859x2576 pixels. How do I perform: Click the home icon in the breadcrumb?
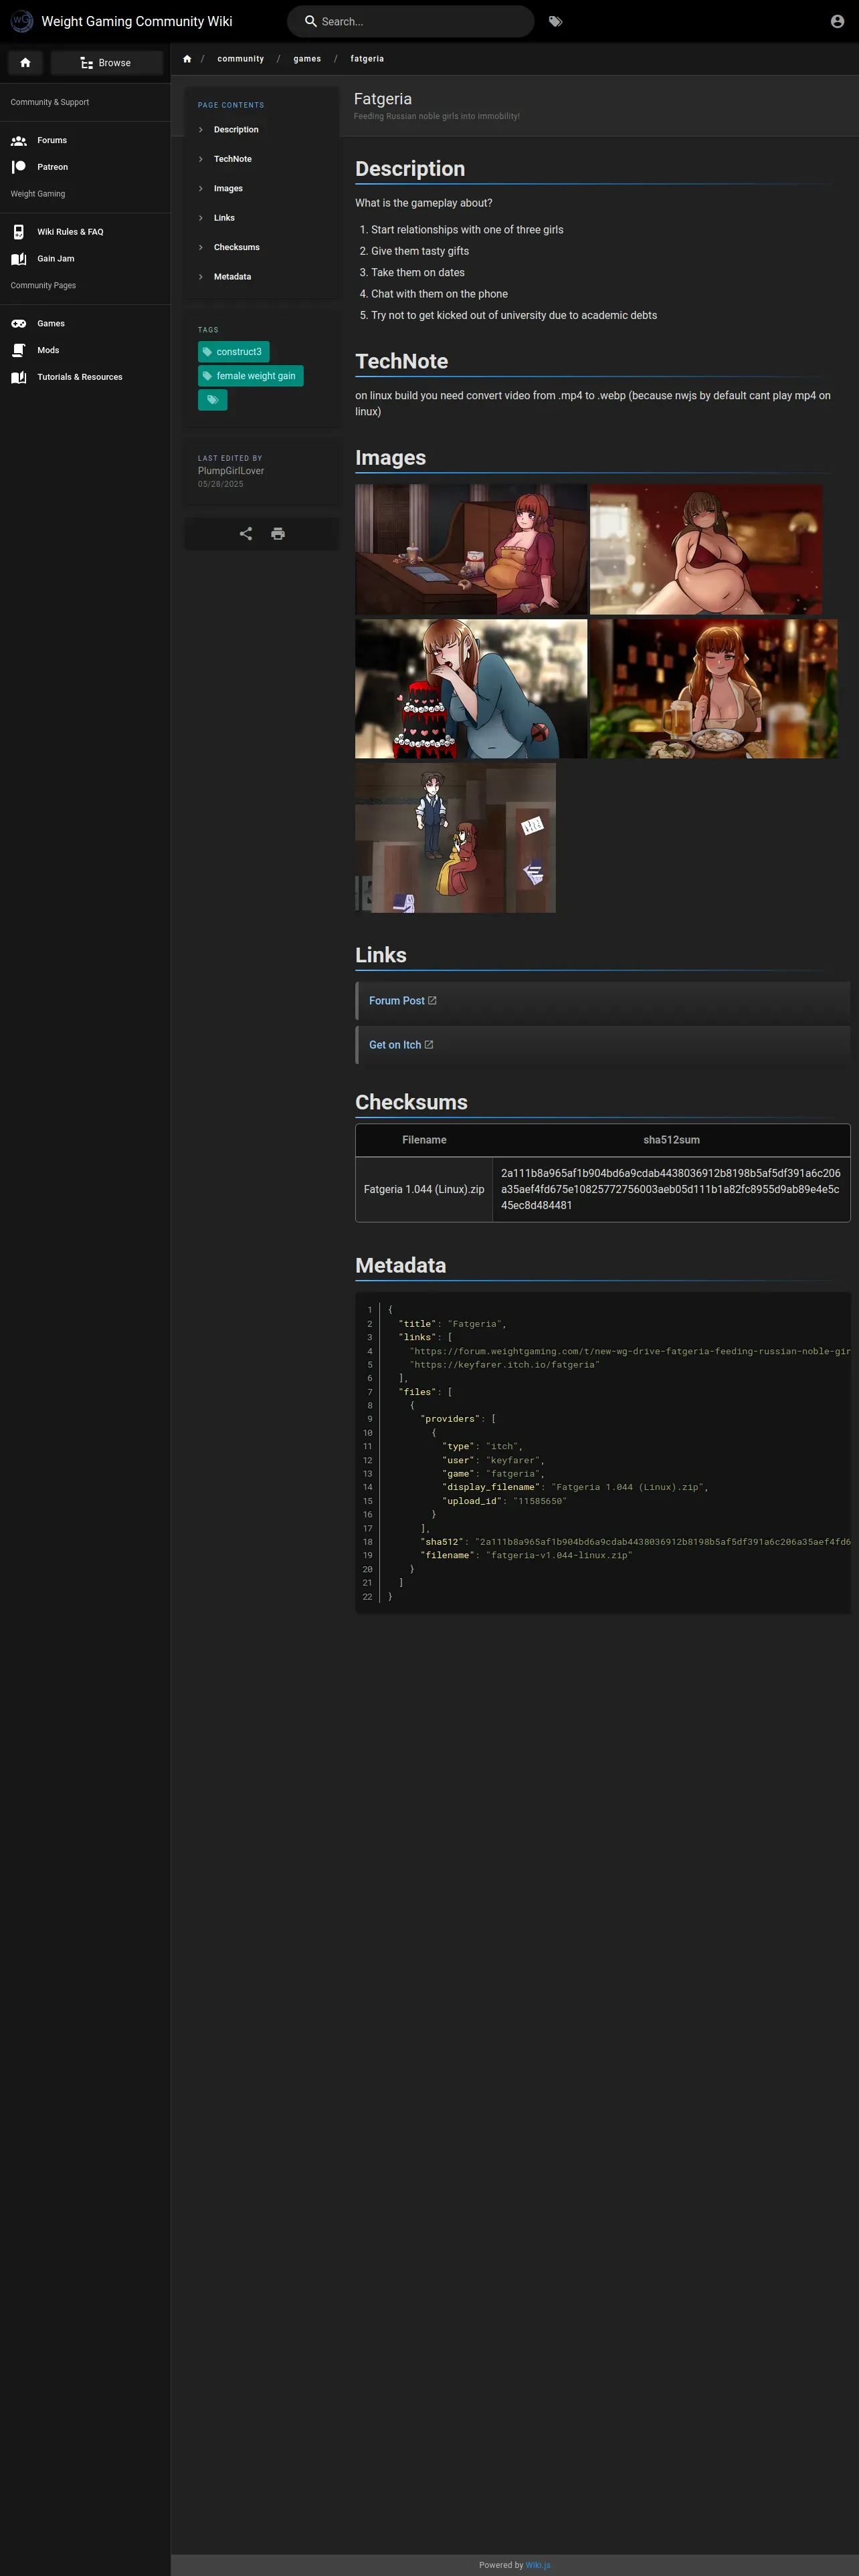(187, 59)
